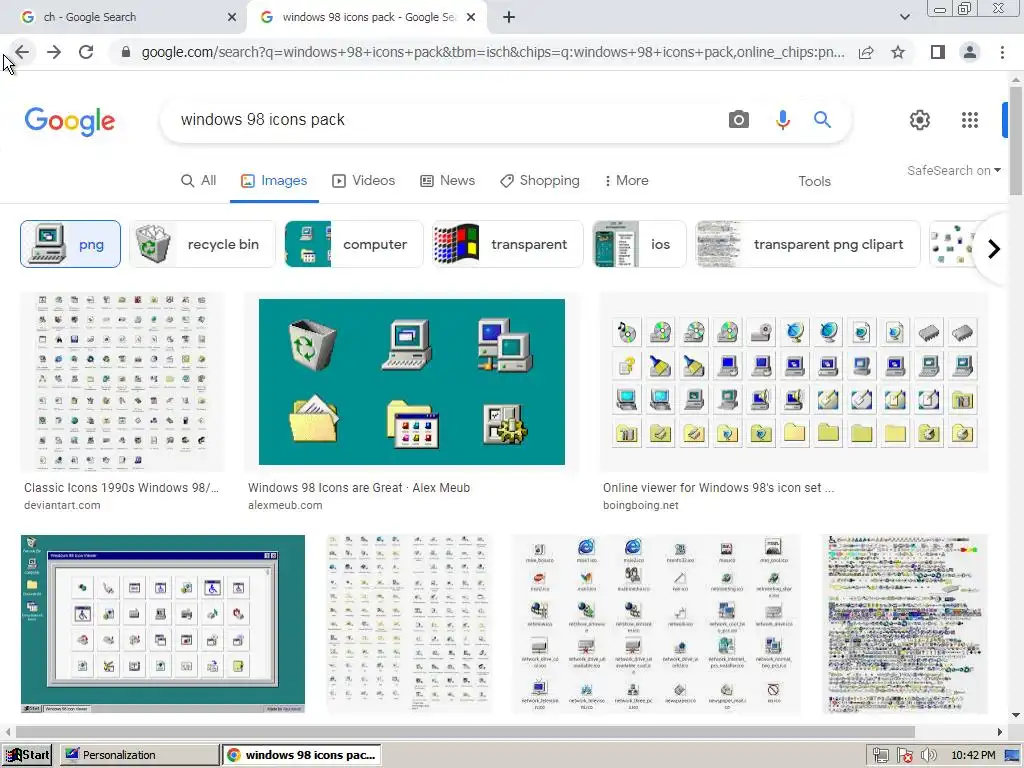Click the vertical scrollbar thumb
Image resolution: width=1024 pixels, height=768 pixels.
(1016, 140)
